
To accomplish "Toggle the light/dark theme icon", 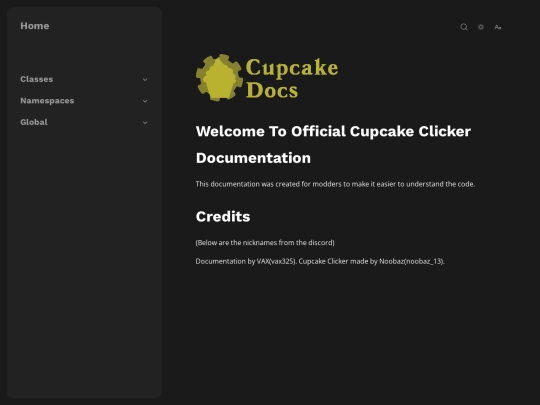I will click(x=481, y=27).
